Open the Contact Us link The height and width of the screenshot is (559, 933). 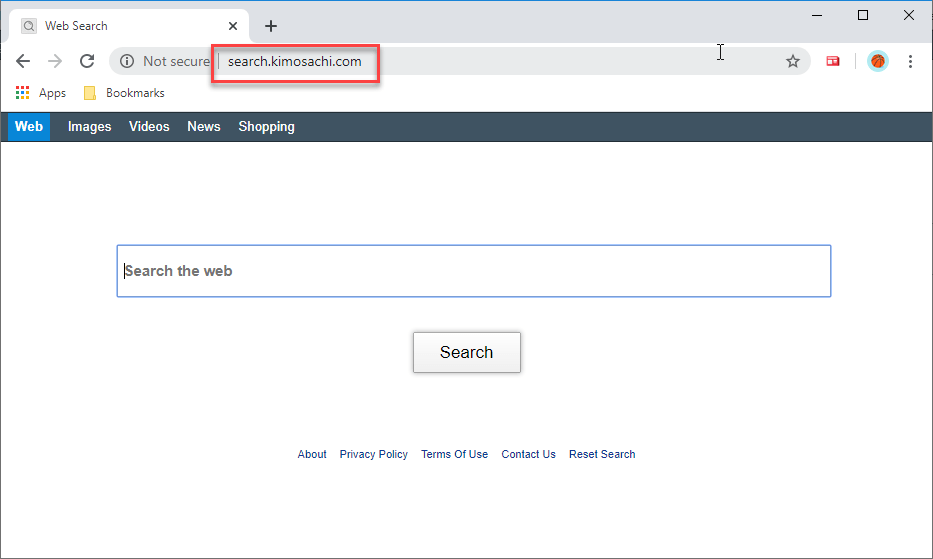[528, 454]
